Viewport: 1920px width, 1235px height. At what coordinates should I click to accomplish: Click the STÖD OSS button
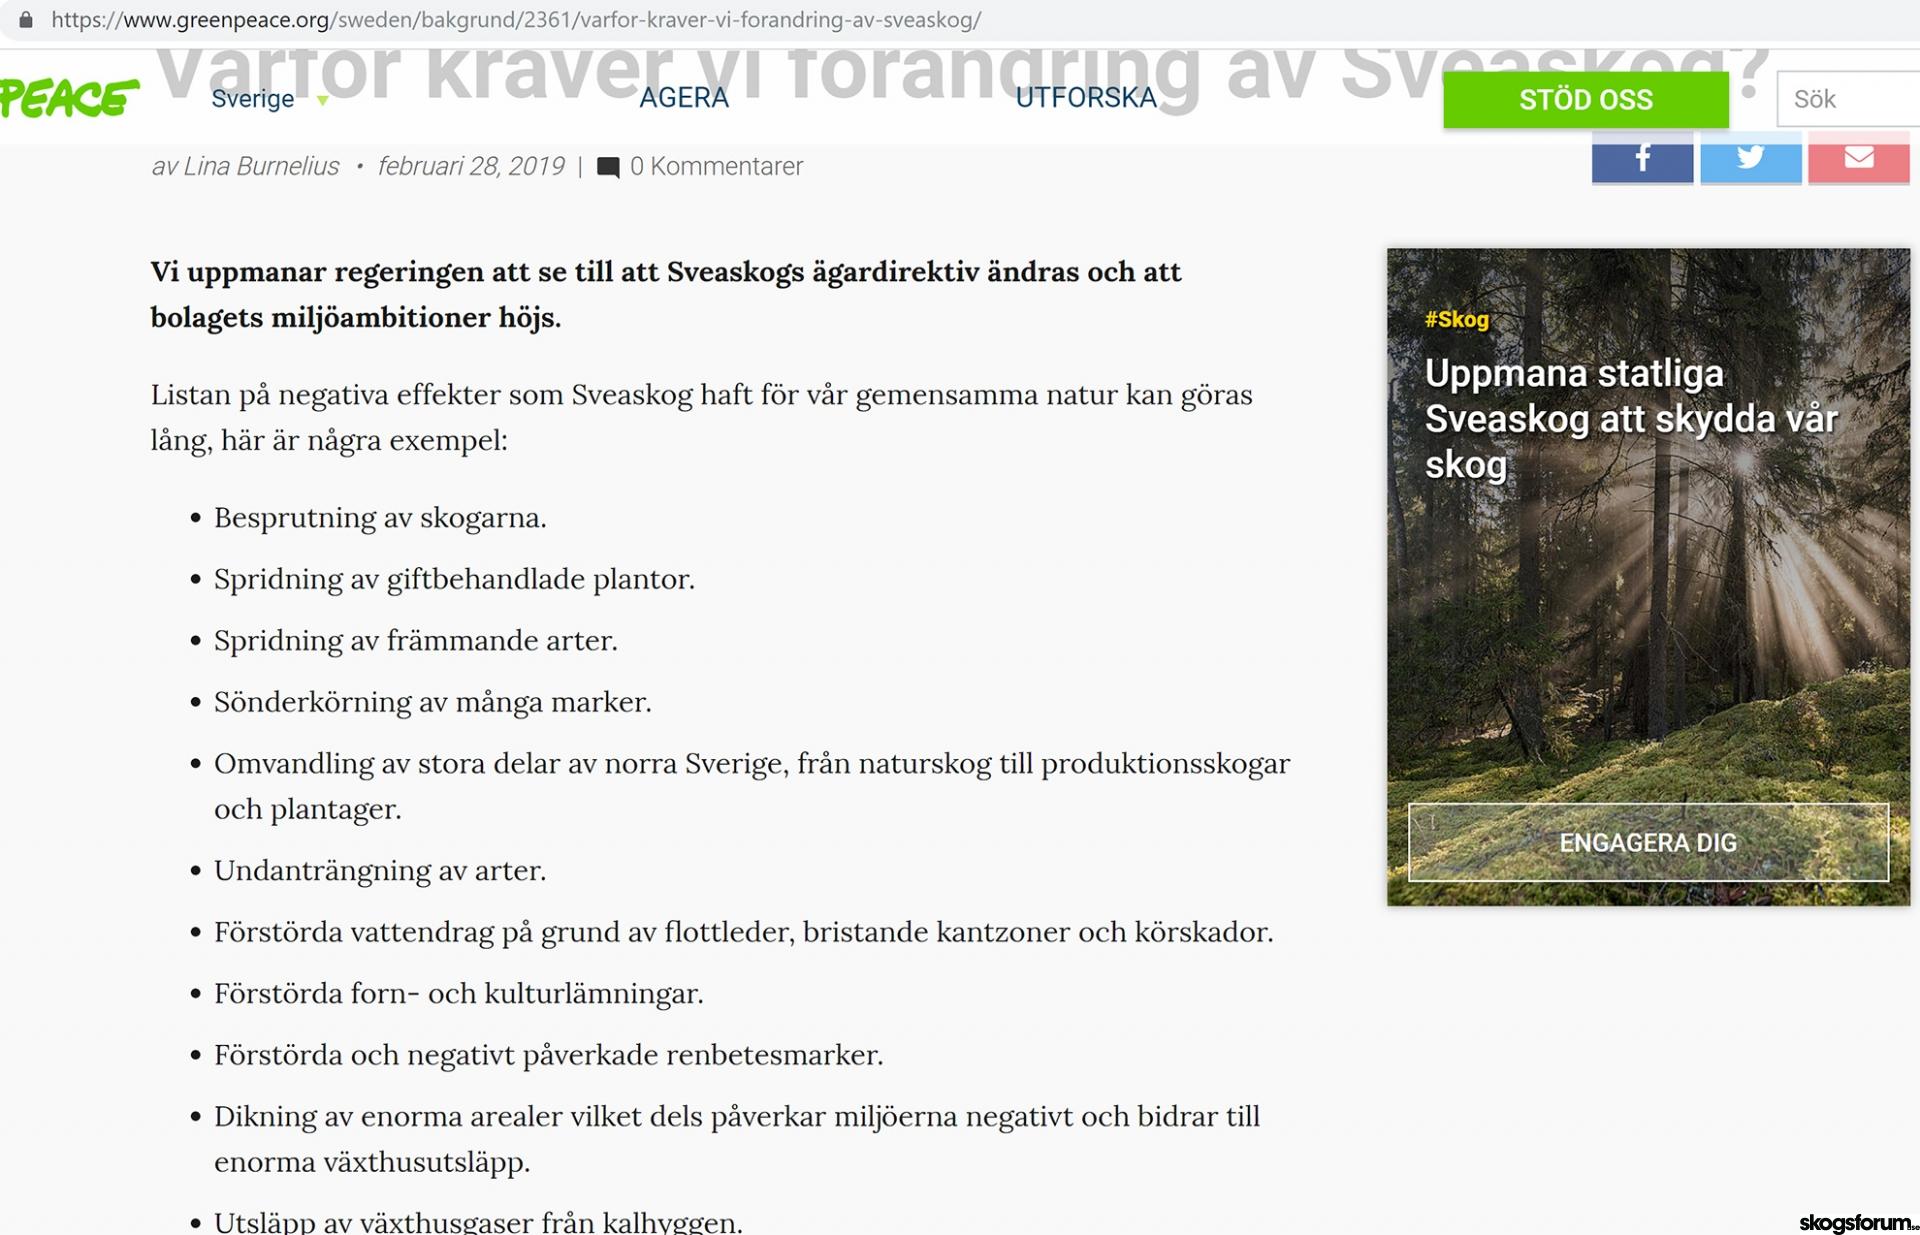1585,100
